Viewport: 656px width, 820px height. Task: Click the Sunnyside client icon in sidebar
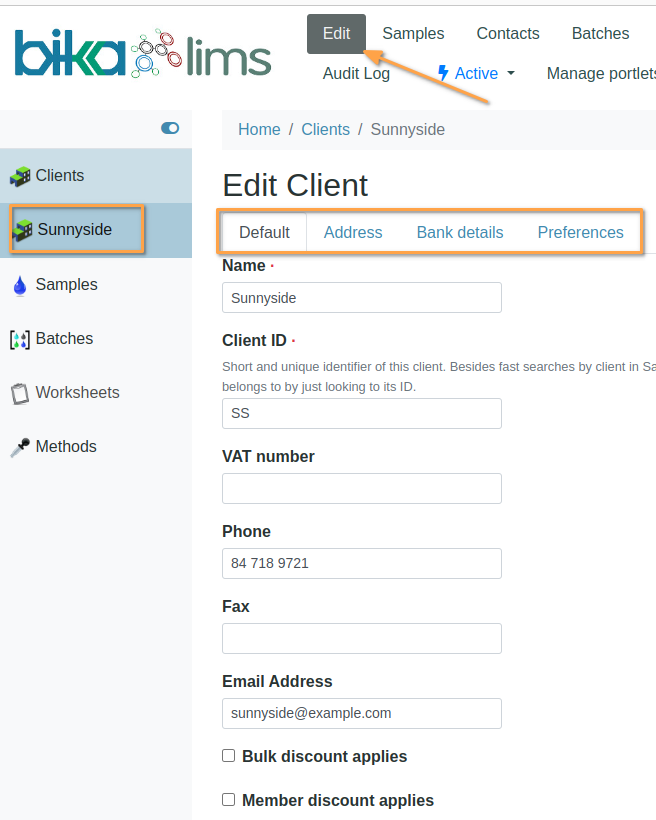tap(22, 230)
